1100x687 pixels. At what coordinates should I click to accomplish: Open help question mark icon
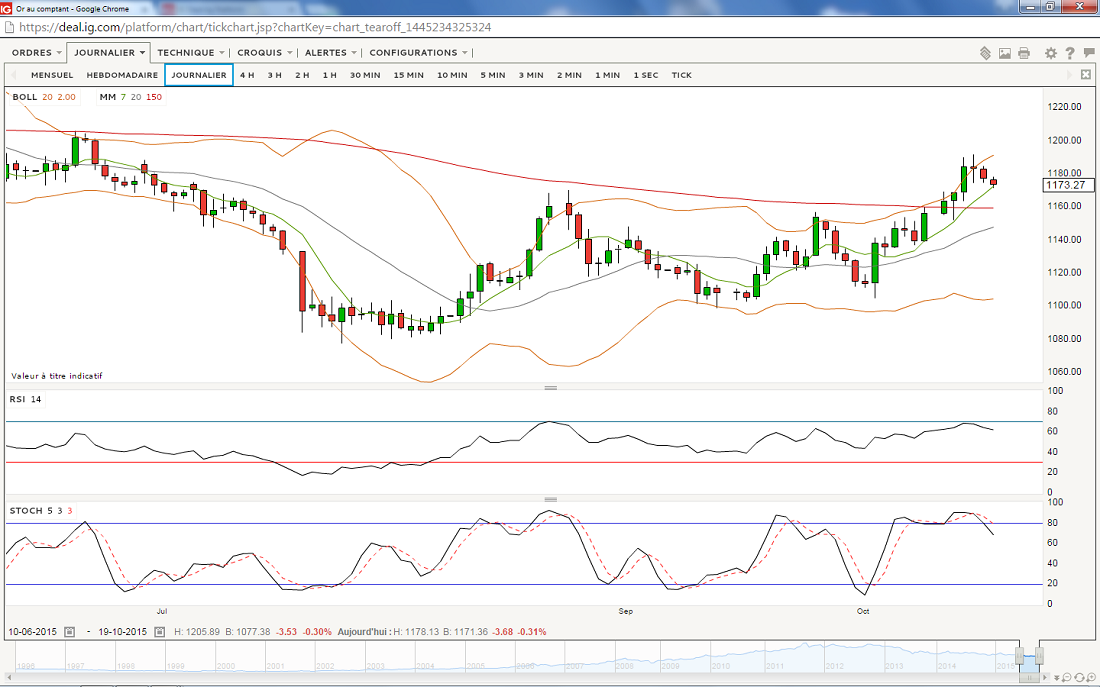click(x=1070, y=53)
